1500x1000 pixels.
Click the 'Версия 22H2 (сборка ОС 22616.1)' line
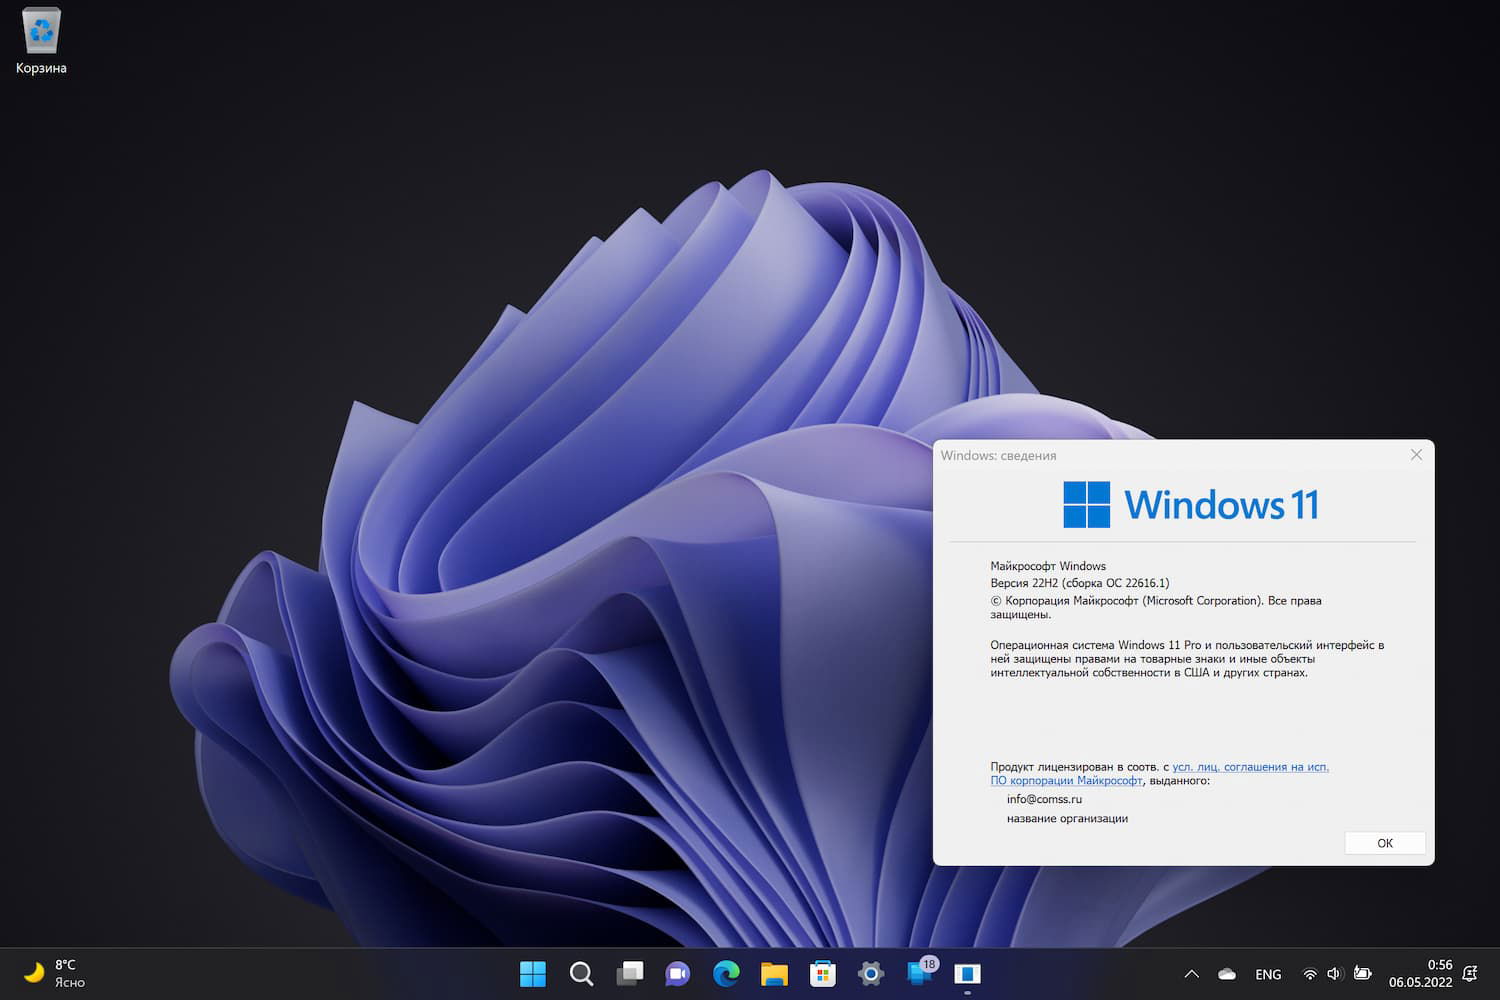click(x=1080, y=583)
